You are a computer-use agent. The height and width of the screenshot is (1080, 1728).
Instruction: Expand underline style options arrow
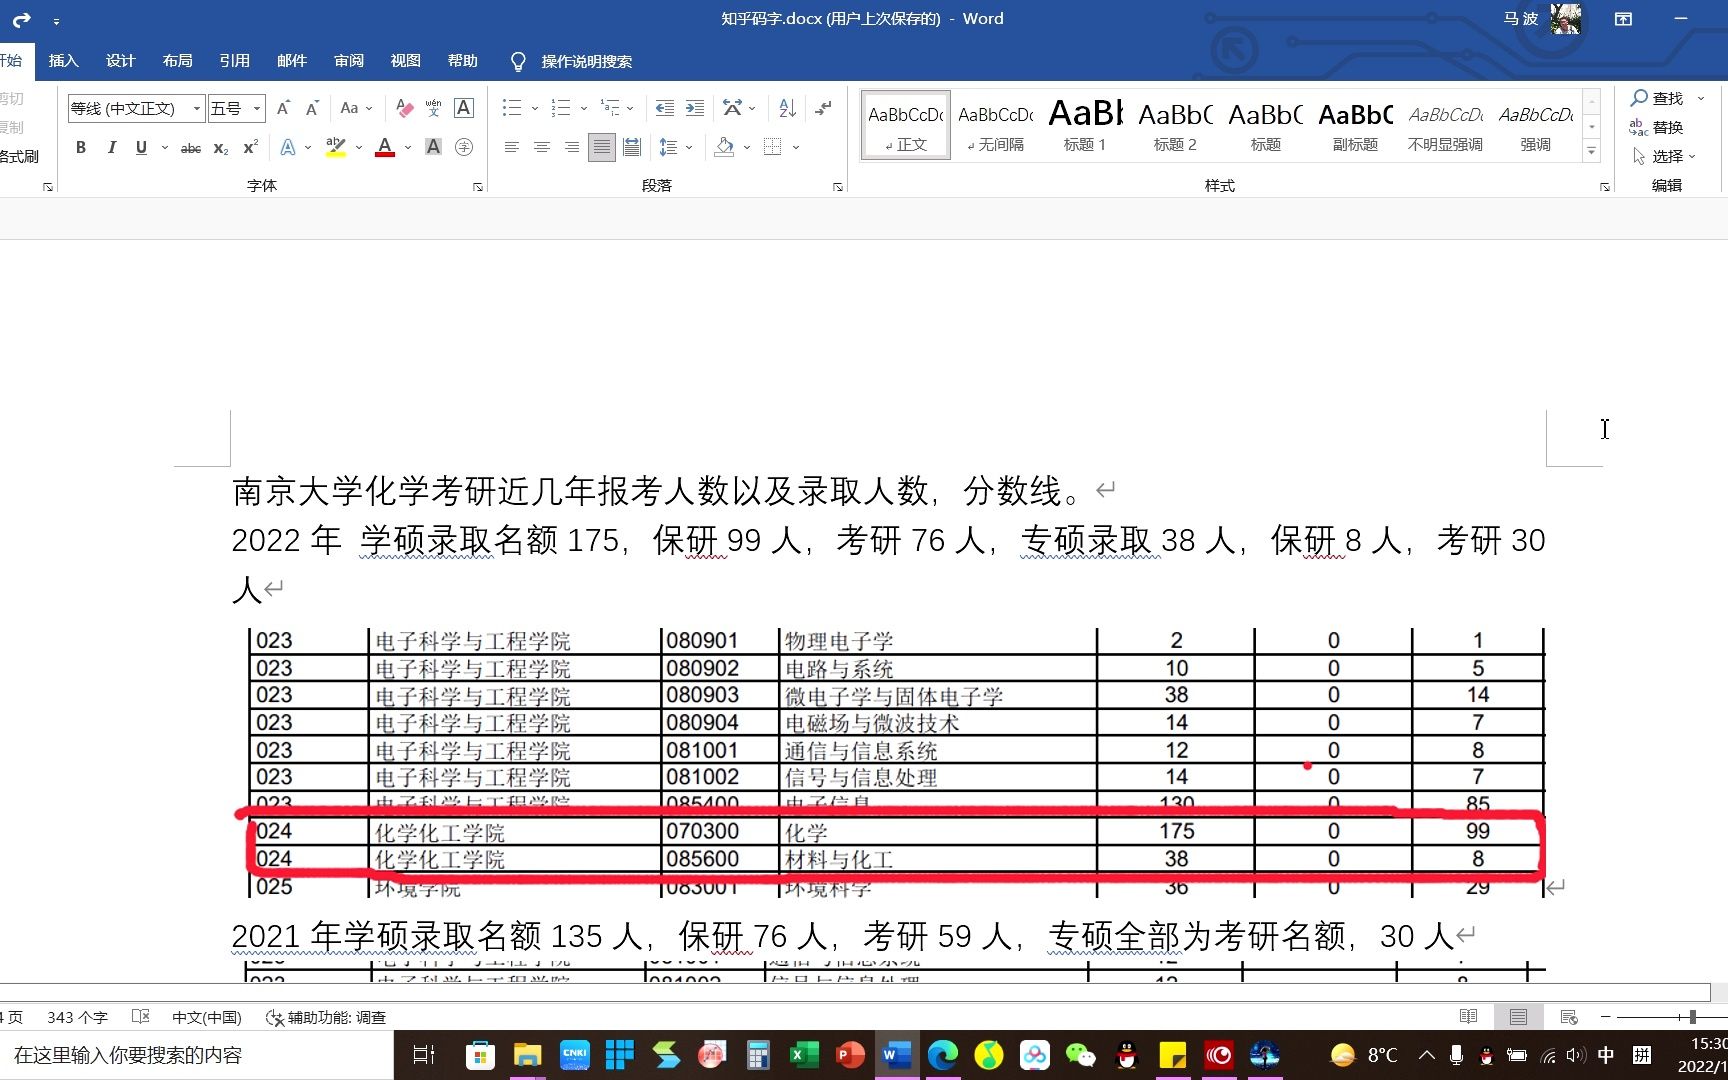(164, 147)
